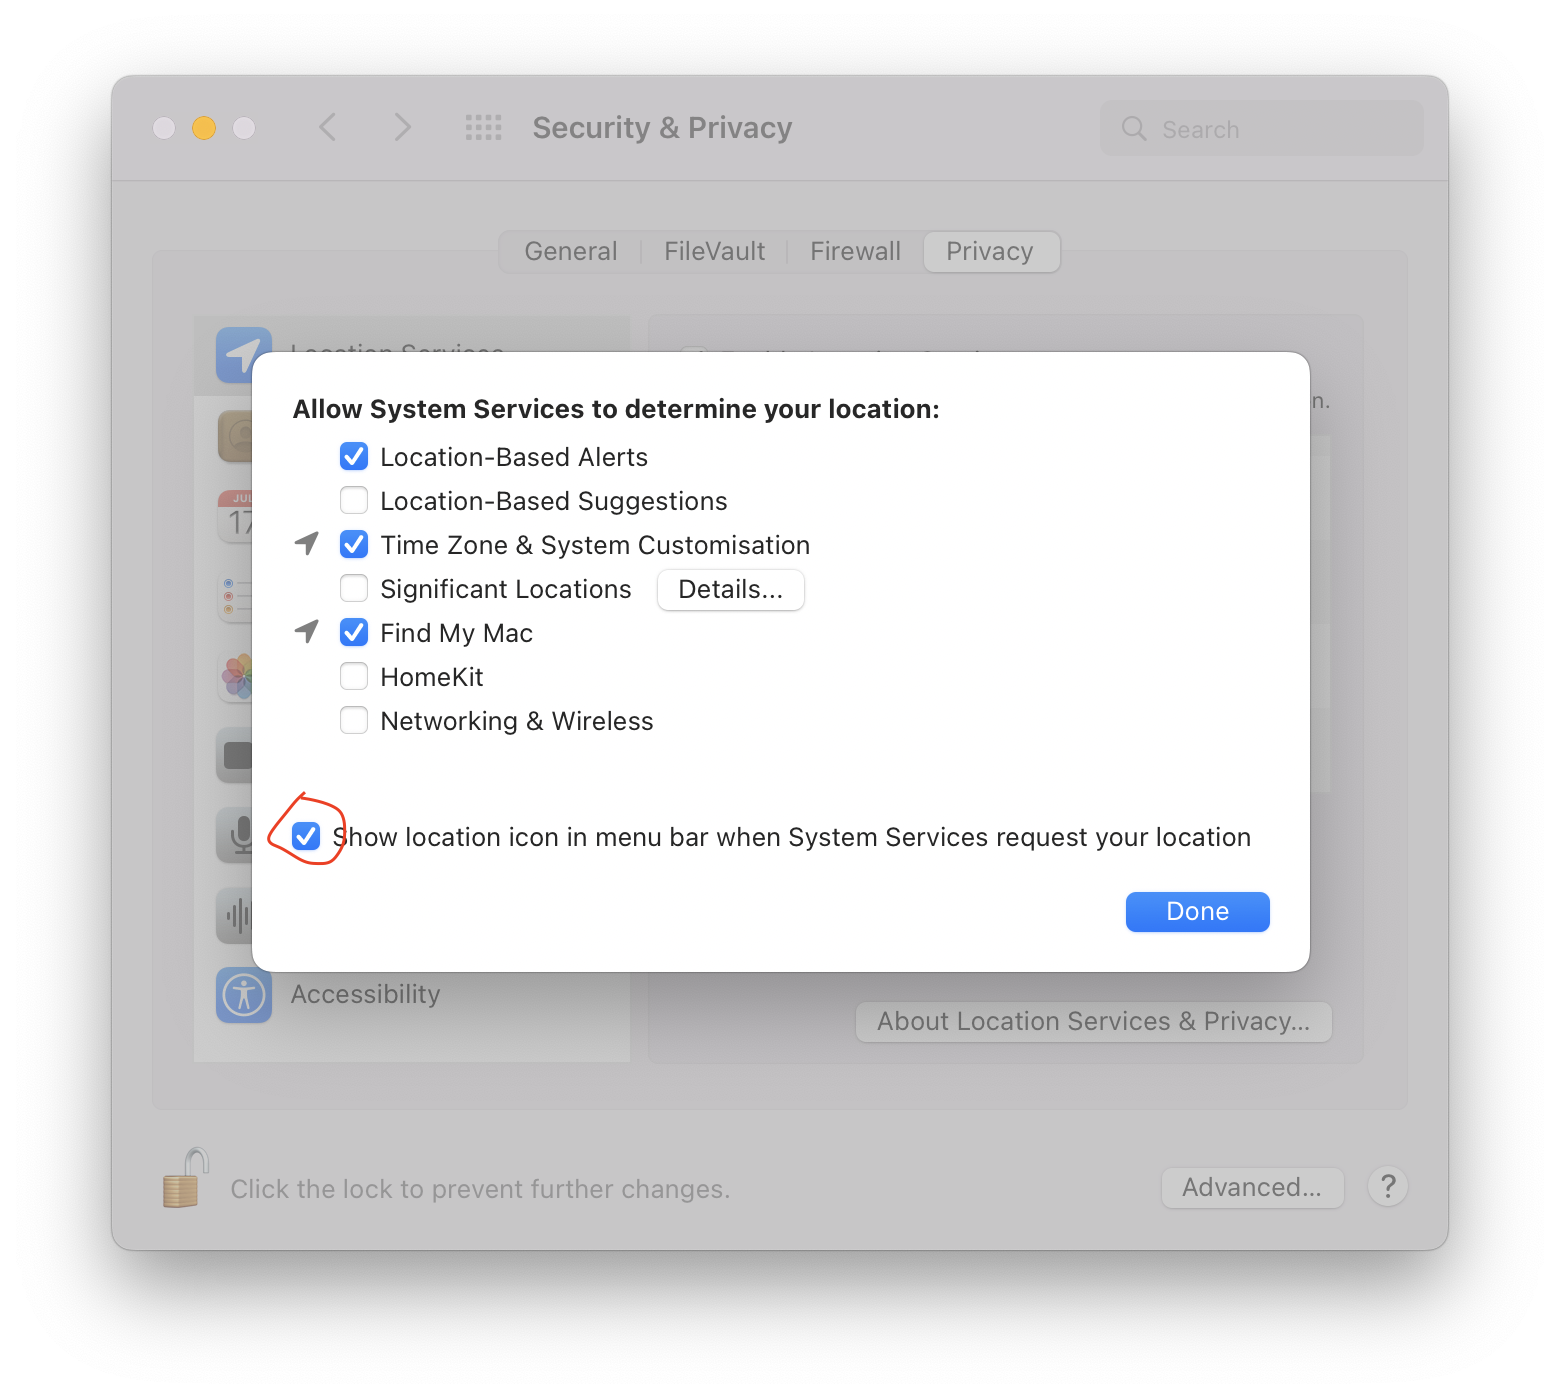Enable HomeKit location checkbox
Image resolution: width=1560 pixels, height=1398 pixels.
(354, 677)
